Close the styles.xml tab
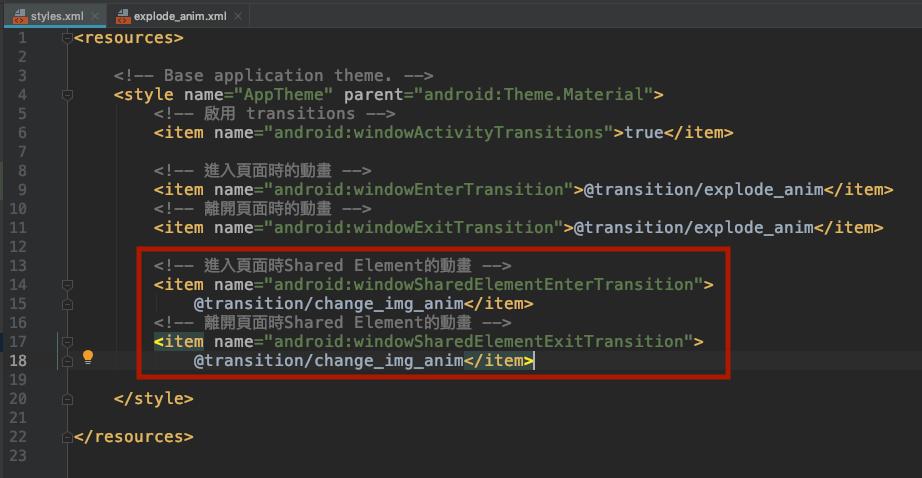922x478 pixels. click(95, 16)
